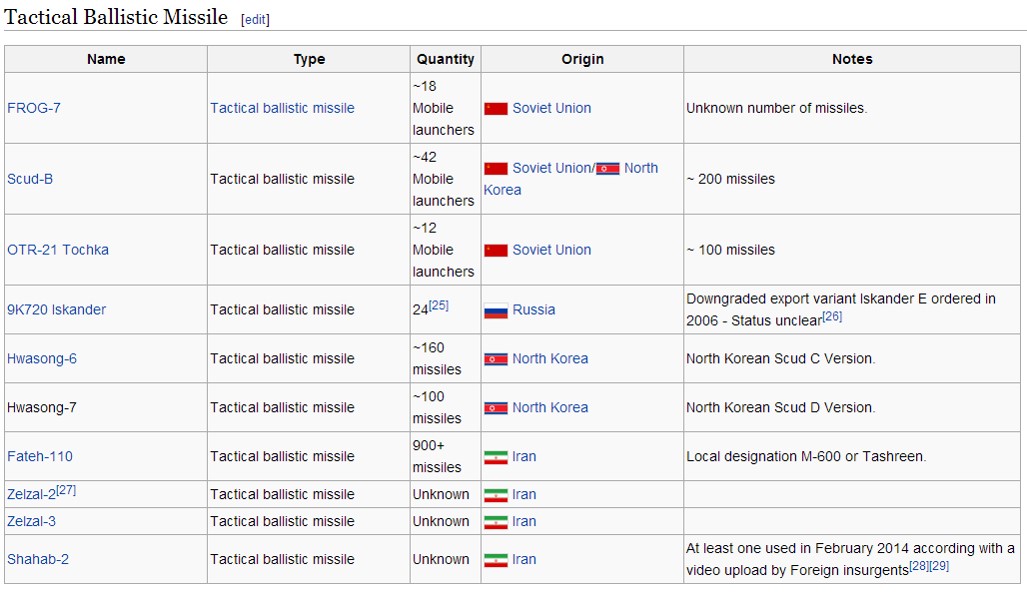Click North Korea link in Hwasong-7 row
The width and height of the screenshot is (1027, 594).
point(550,407)
